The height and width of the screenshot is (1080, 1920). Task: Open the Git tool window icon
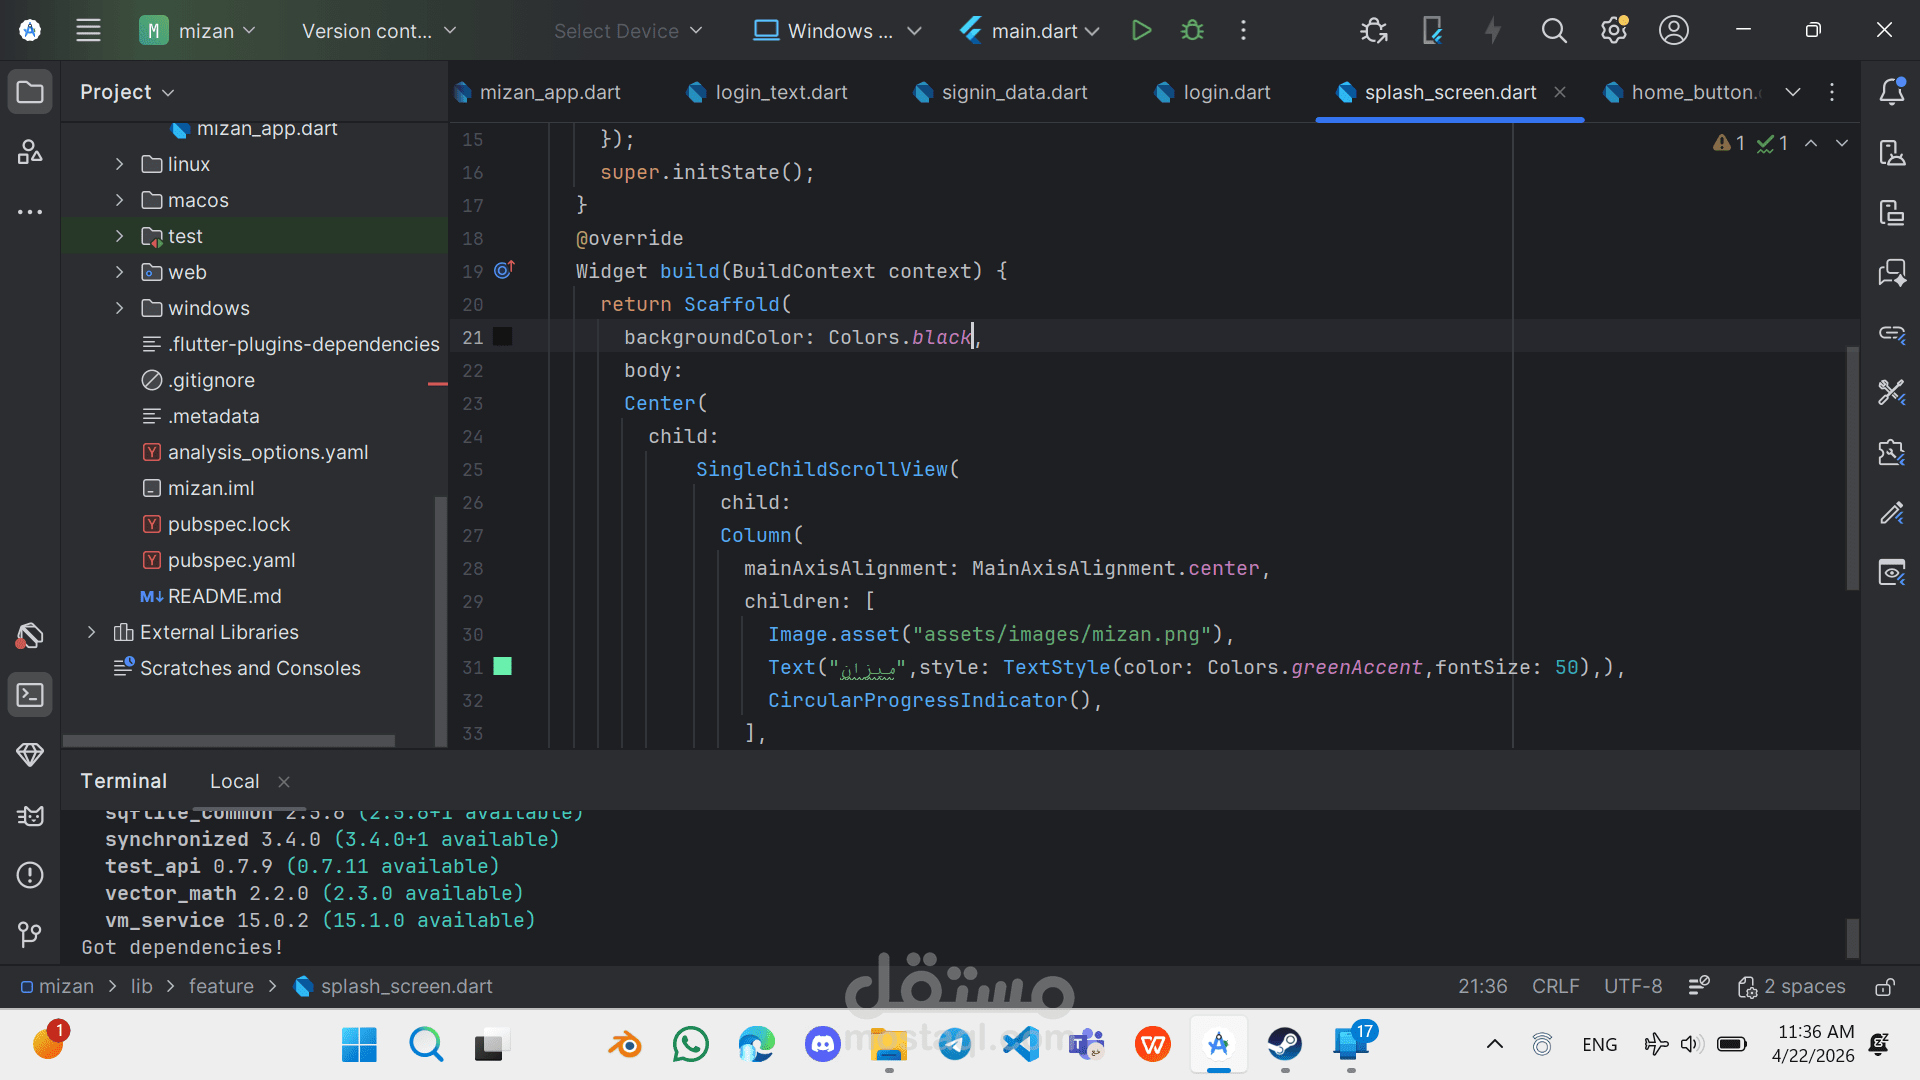(x=30, y=935)
